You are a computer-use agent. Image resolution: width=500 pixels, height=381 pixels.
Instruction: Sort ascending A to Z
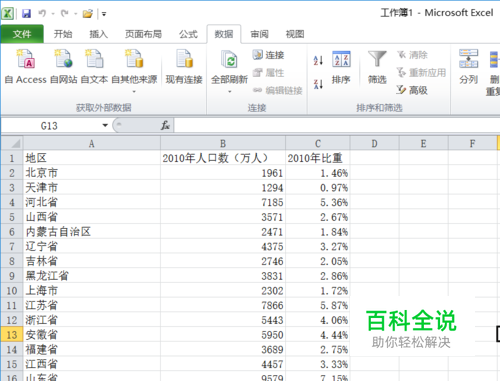click(318, 60)
